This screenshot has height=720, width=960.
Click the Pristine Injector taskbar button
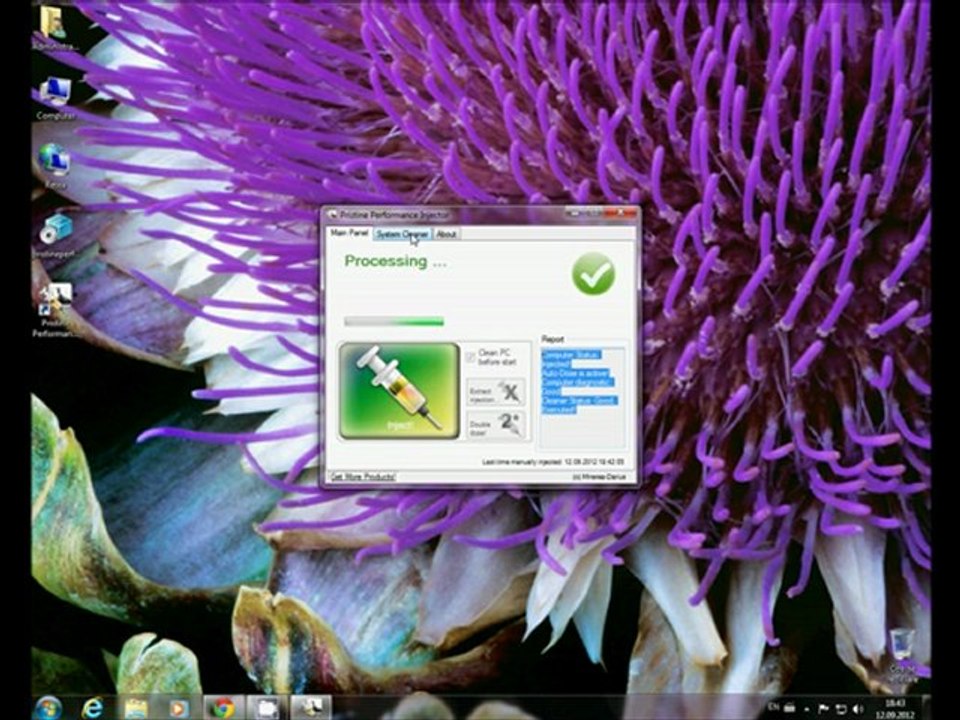(311, 708)
